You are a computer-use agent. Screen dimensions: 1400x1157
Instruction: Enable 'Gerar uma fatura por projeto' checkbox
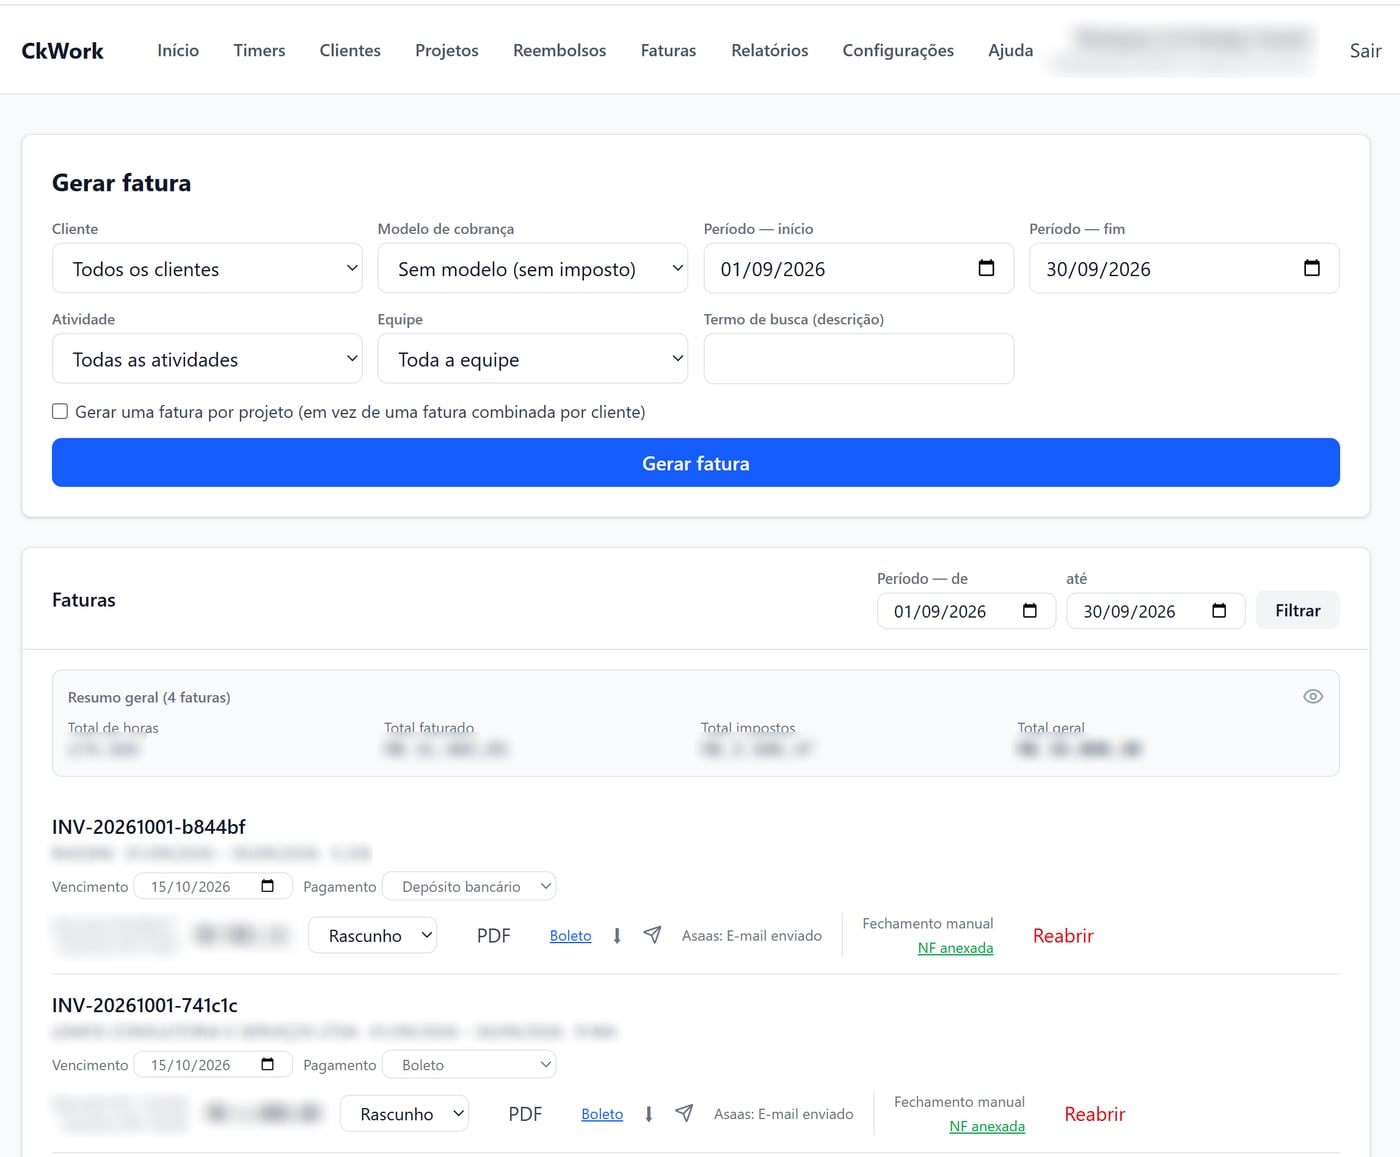click(x=60, y=412)
